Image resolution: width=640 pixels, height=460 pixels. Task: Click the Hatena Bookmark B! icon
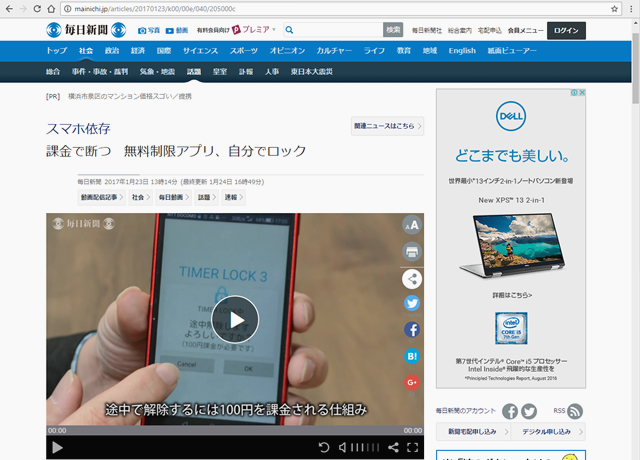(411, 356)
